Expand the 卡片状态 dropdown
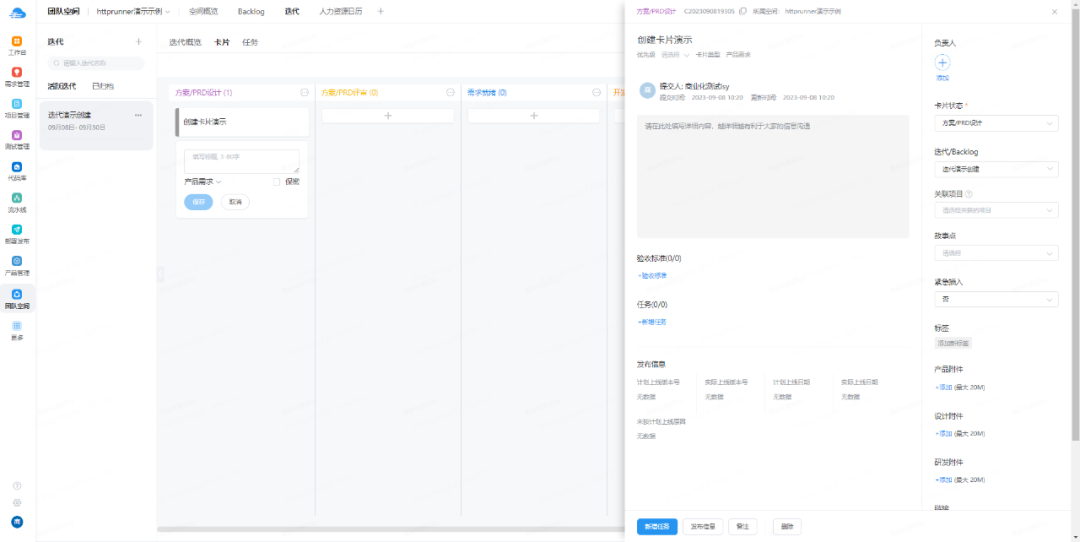This screenshot has height=542, width=1080. [x=996, y=123]
